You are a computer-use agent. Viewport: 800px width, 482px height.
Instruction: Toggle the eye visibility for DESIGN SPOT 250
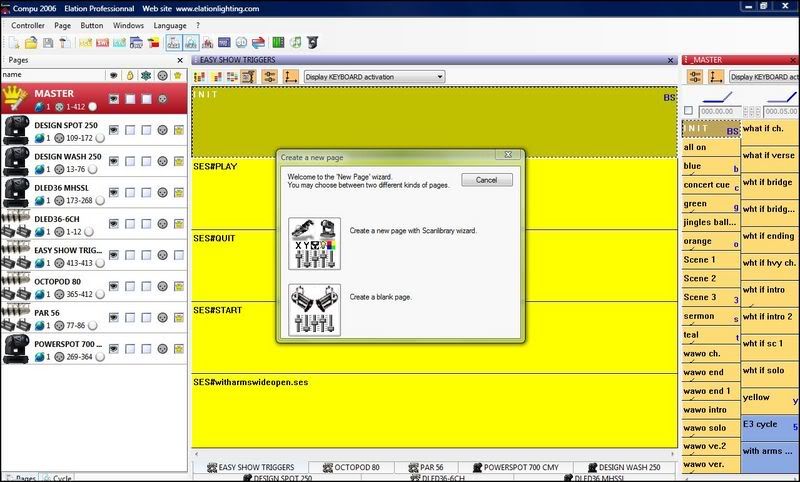[x=114, y=130]
